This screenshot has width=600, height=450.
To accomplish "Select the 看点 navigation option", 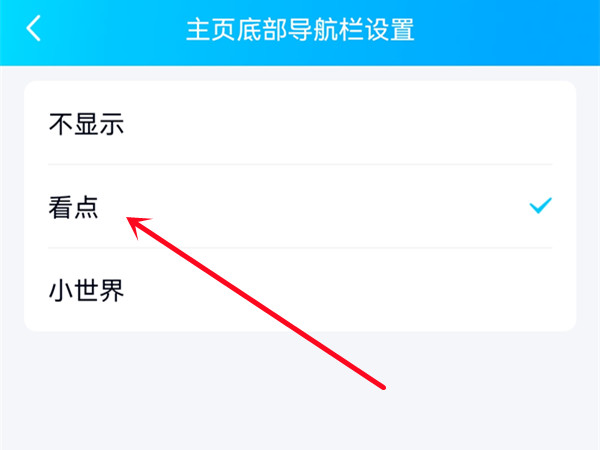I will pyautogui.click(x=300, y=207).
